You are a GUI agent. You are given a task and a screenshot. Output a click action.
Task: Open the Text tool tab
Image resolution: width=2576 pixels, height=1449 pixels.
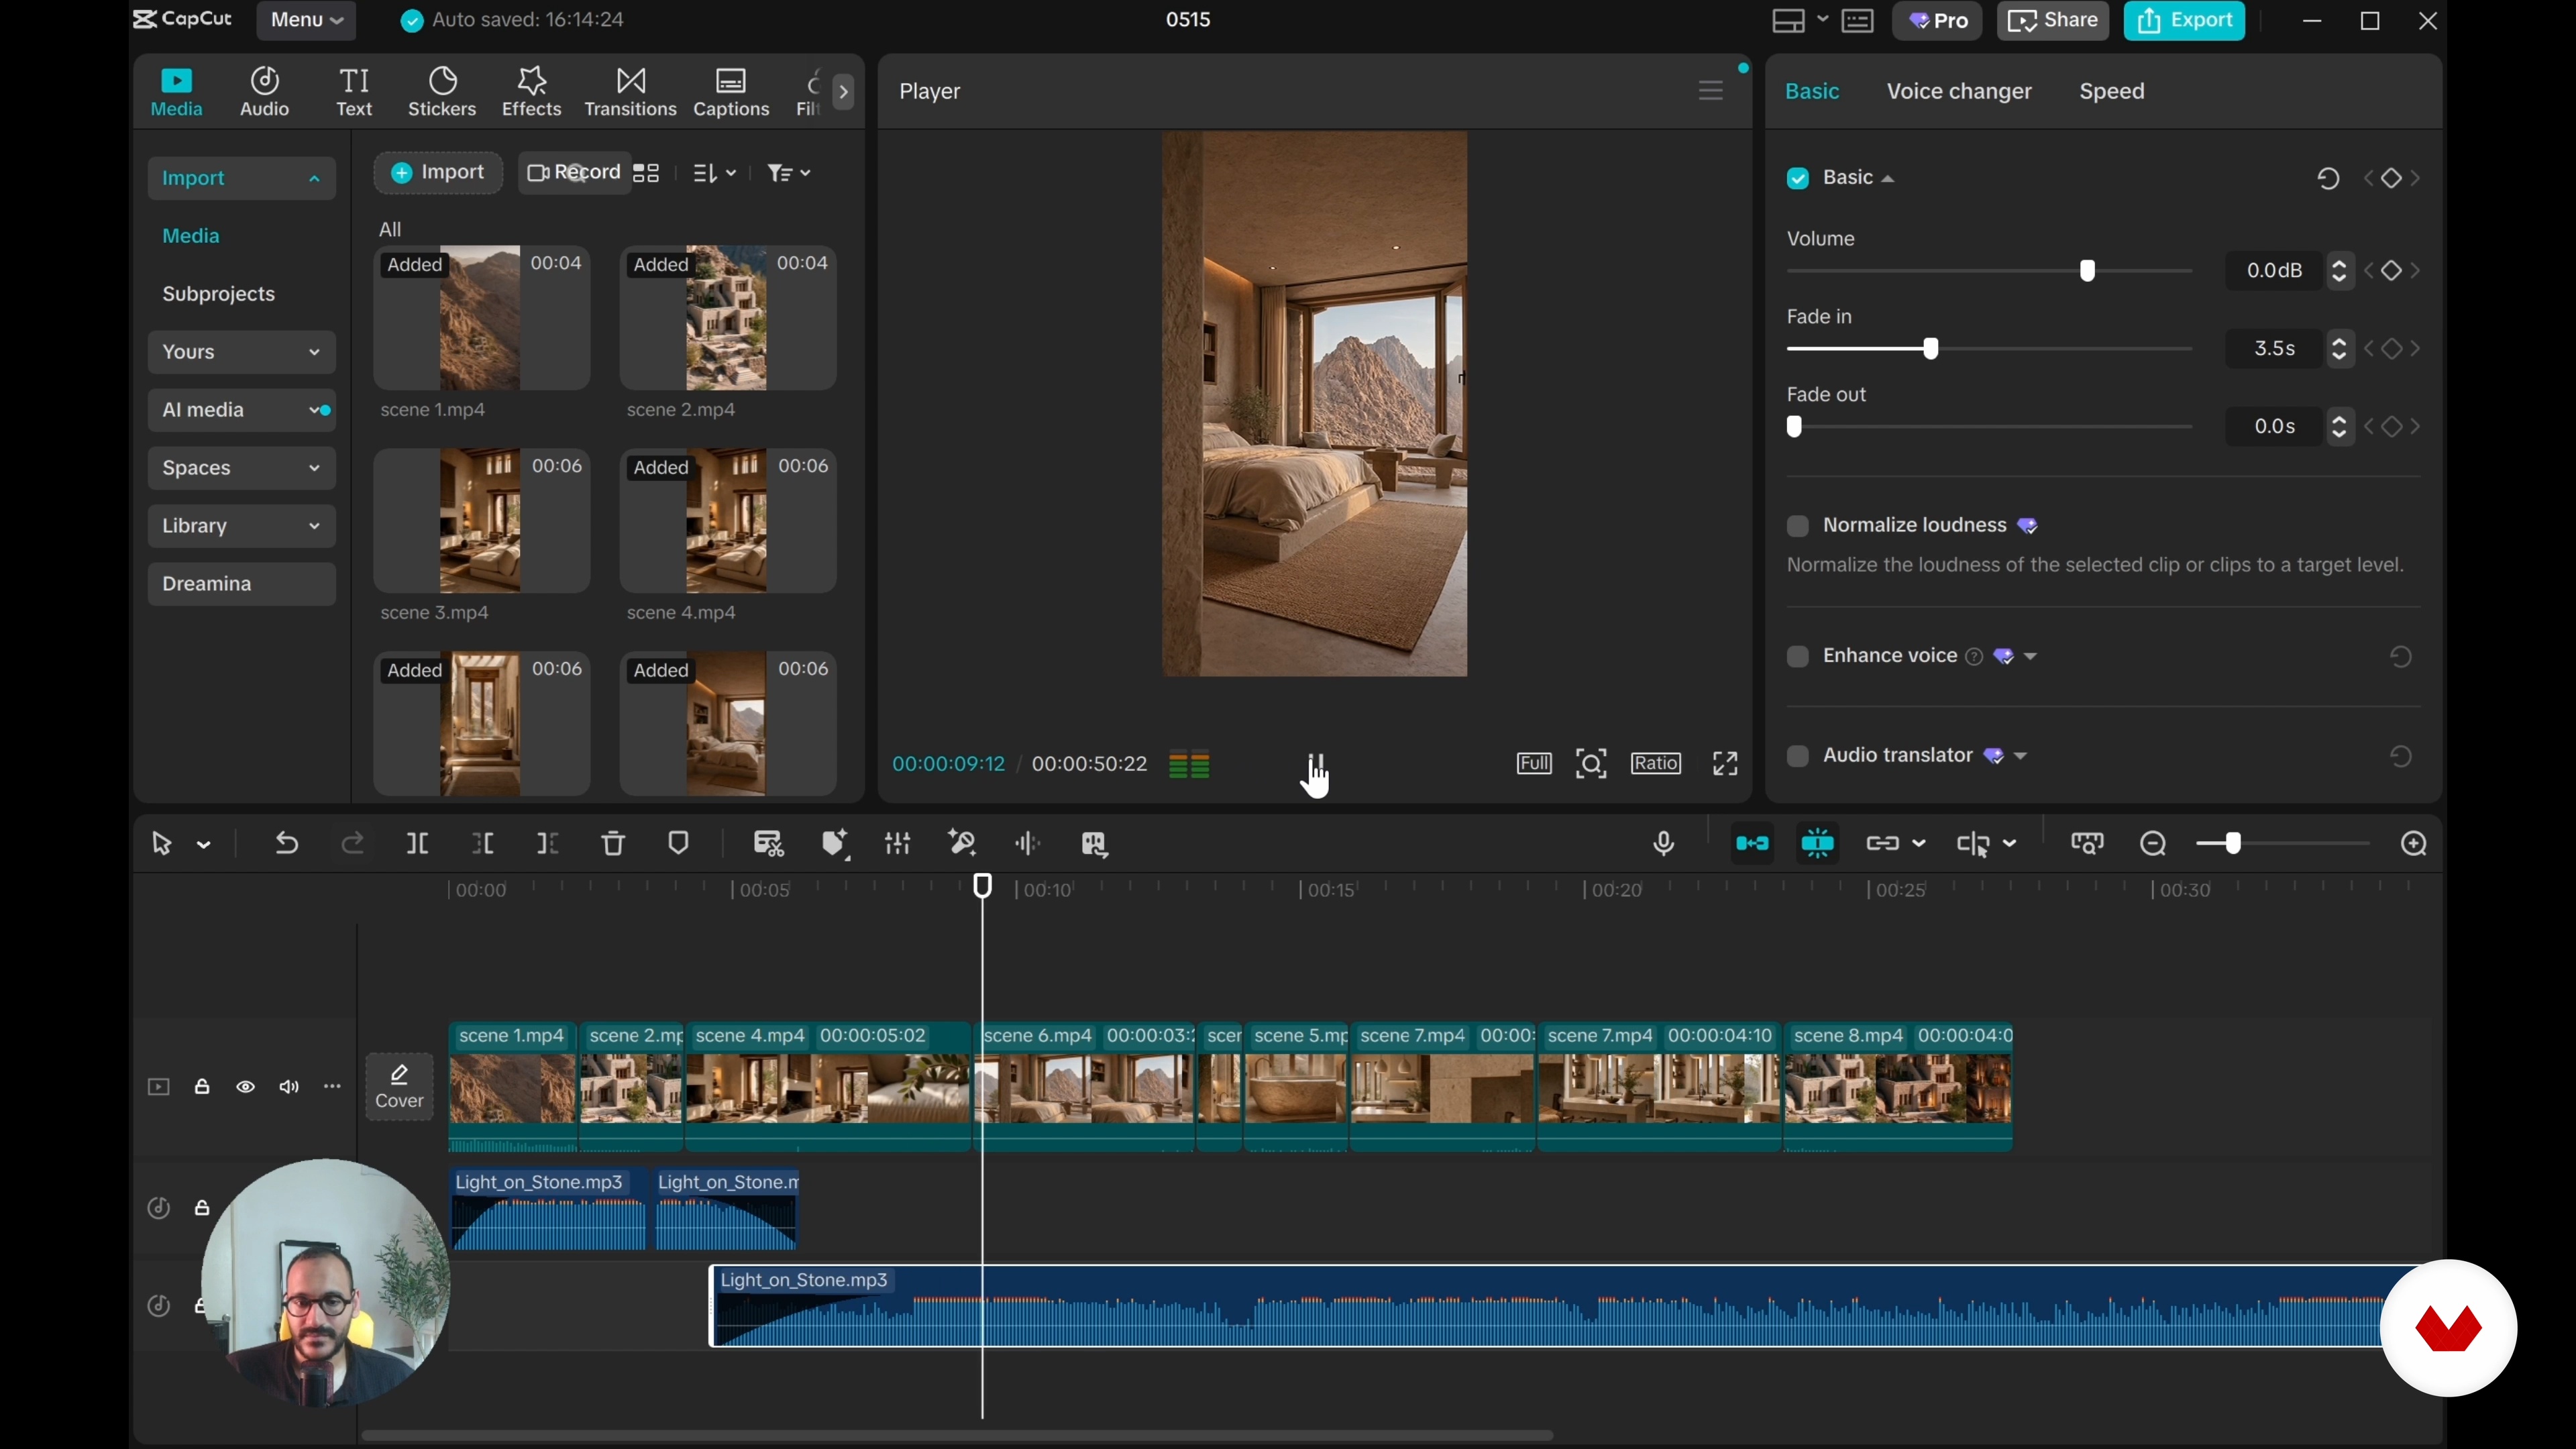tap(354, 92)
